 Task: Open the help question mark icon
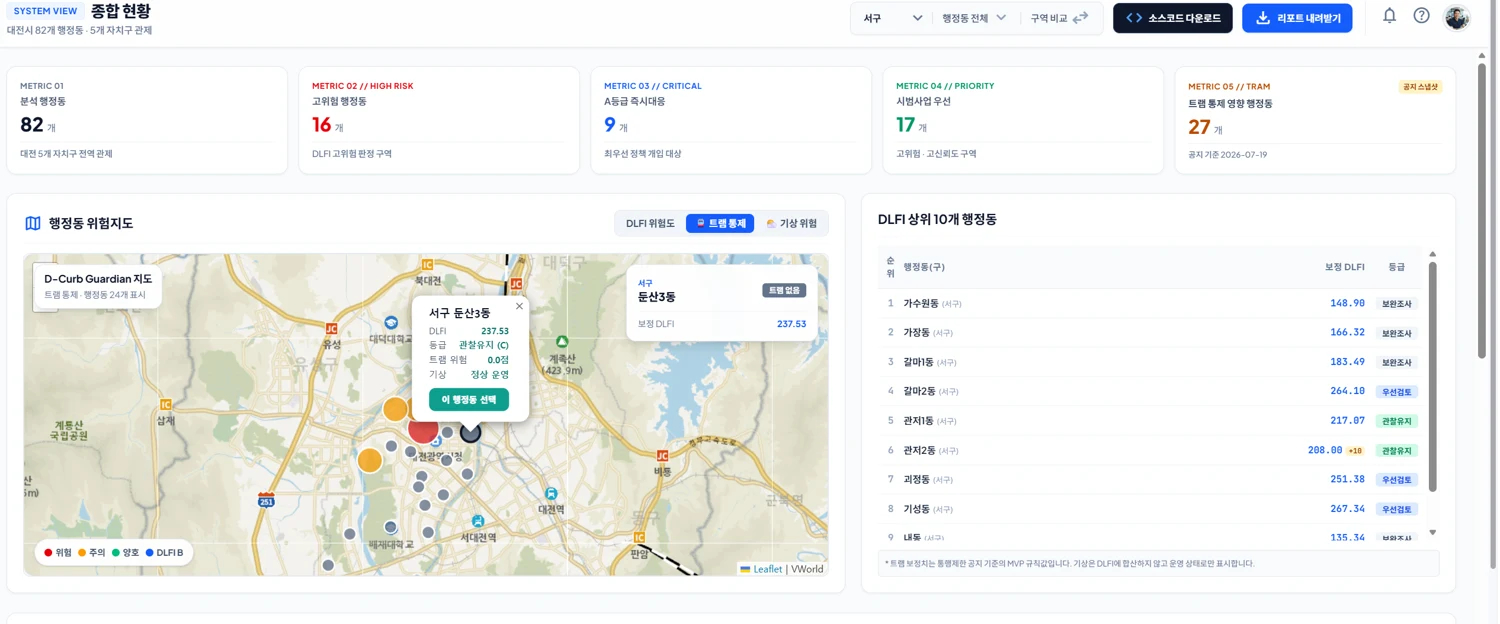coord(1421,16)
